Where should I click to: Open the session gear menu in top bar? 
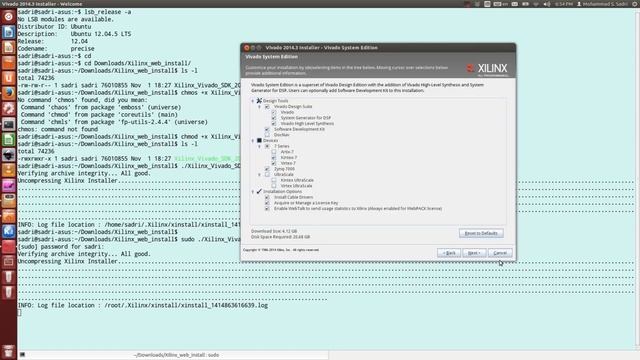[635, 4]
